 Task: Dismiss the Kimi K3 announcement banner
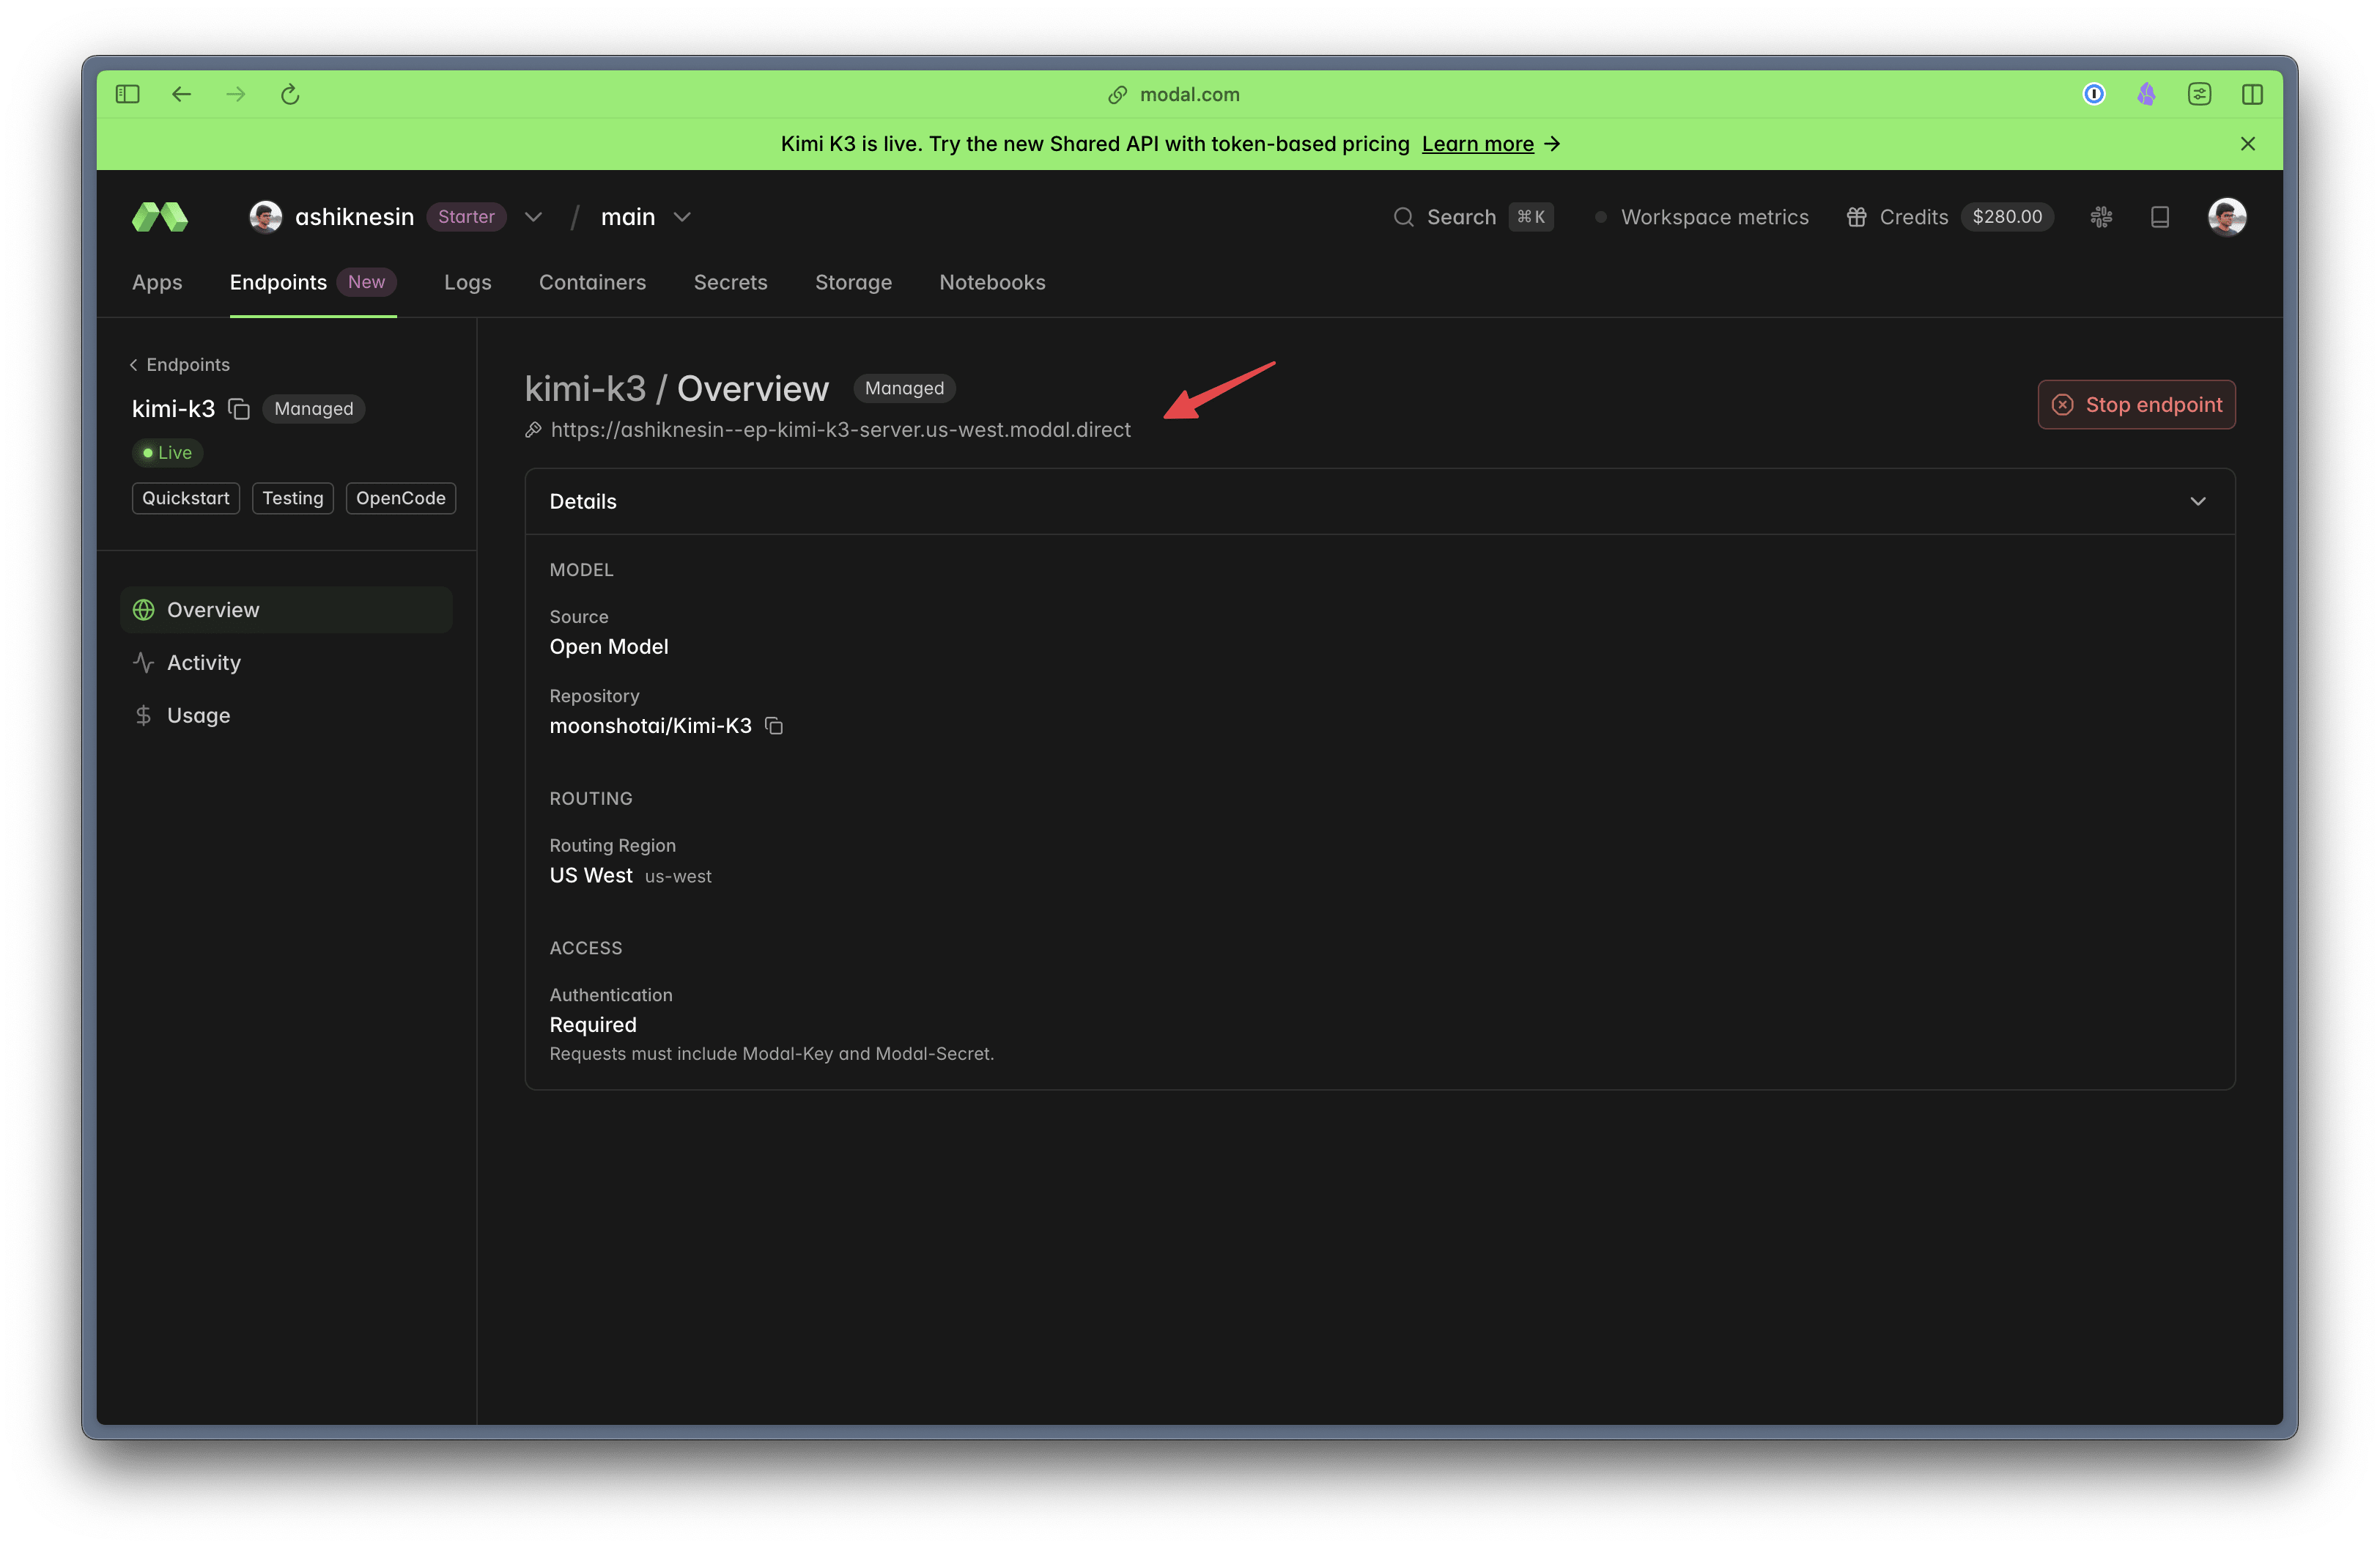click(2248, 144)
